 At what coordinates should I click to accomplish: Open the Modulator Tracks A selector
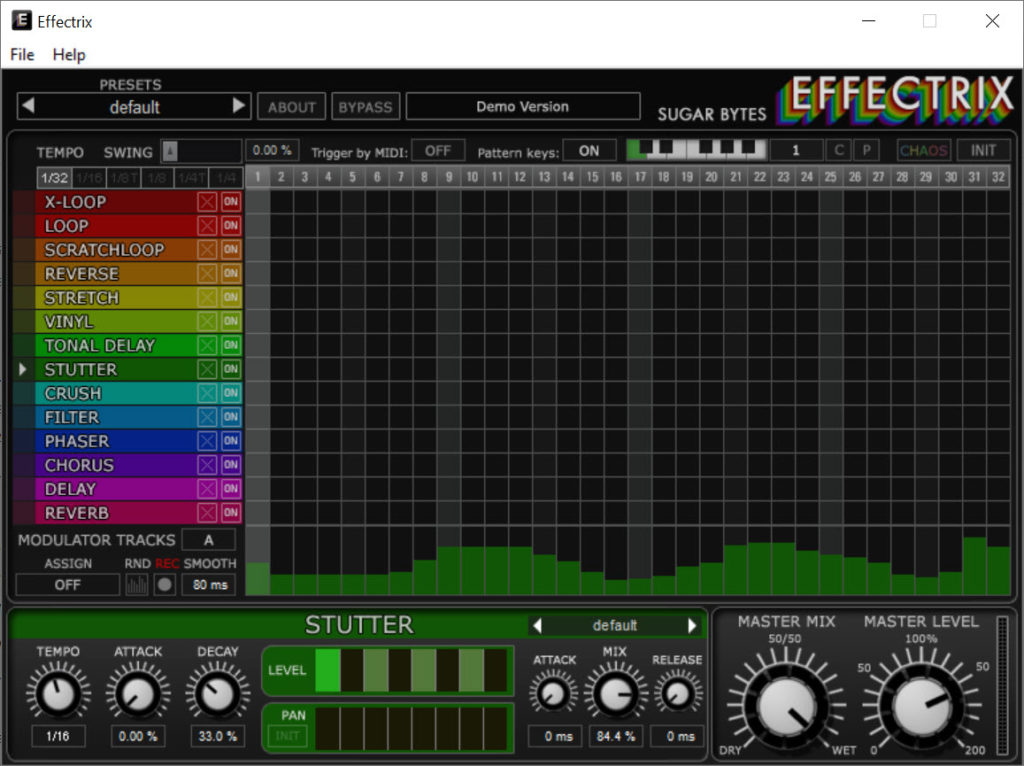[x=208, y=540]
